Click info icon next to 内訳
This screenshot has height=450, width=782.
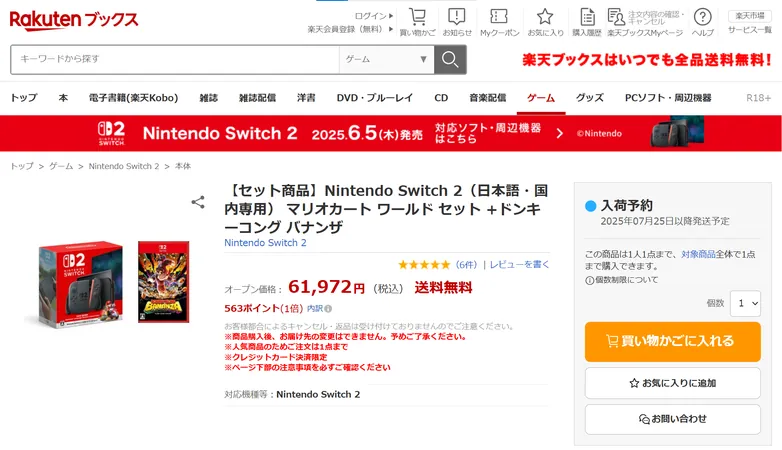(328, 309)
